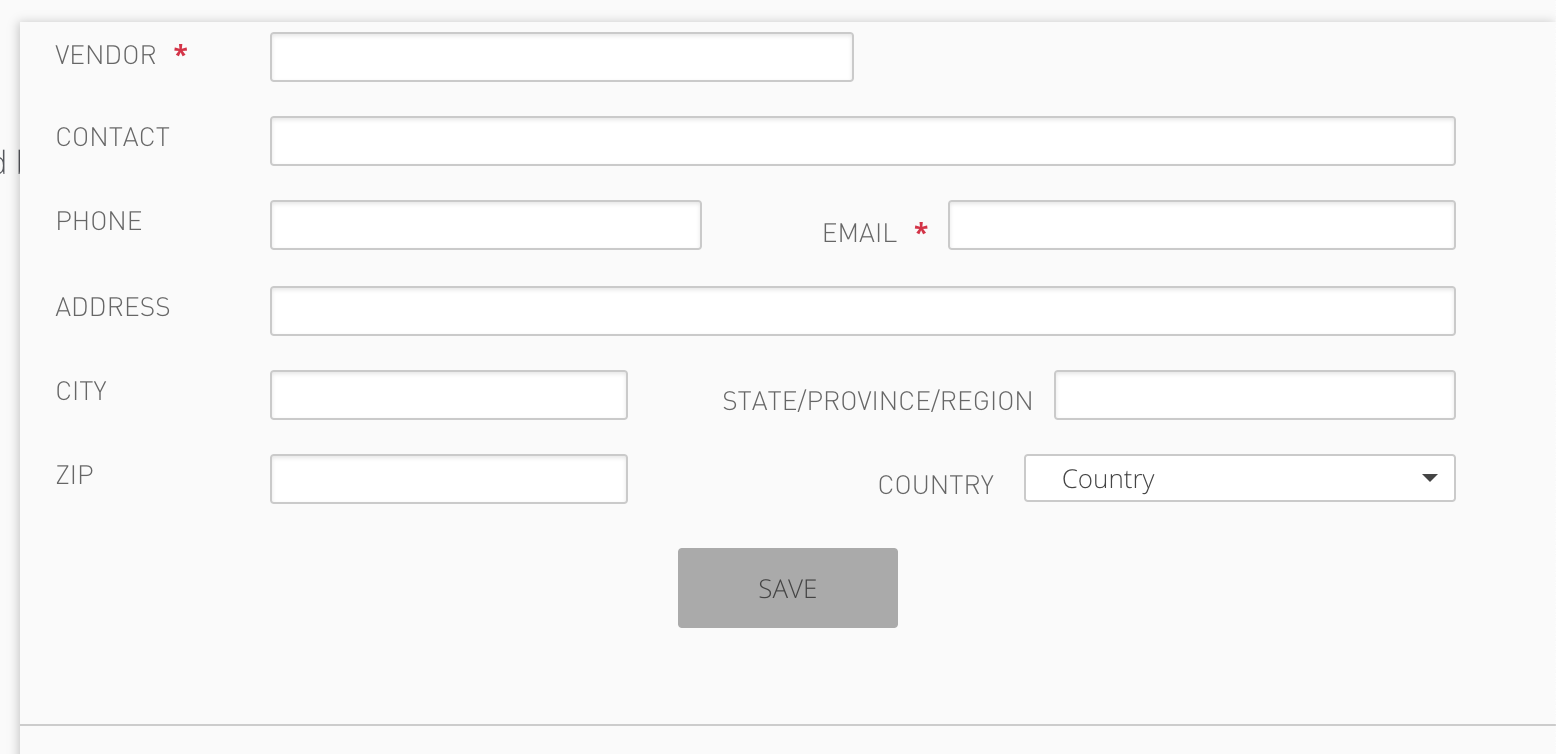Click the Country dropdown caret arrow
The width and height of the screenshot is (1556, 754).
1430,479
